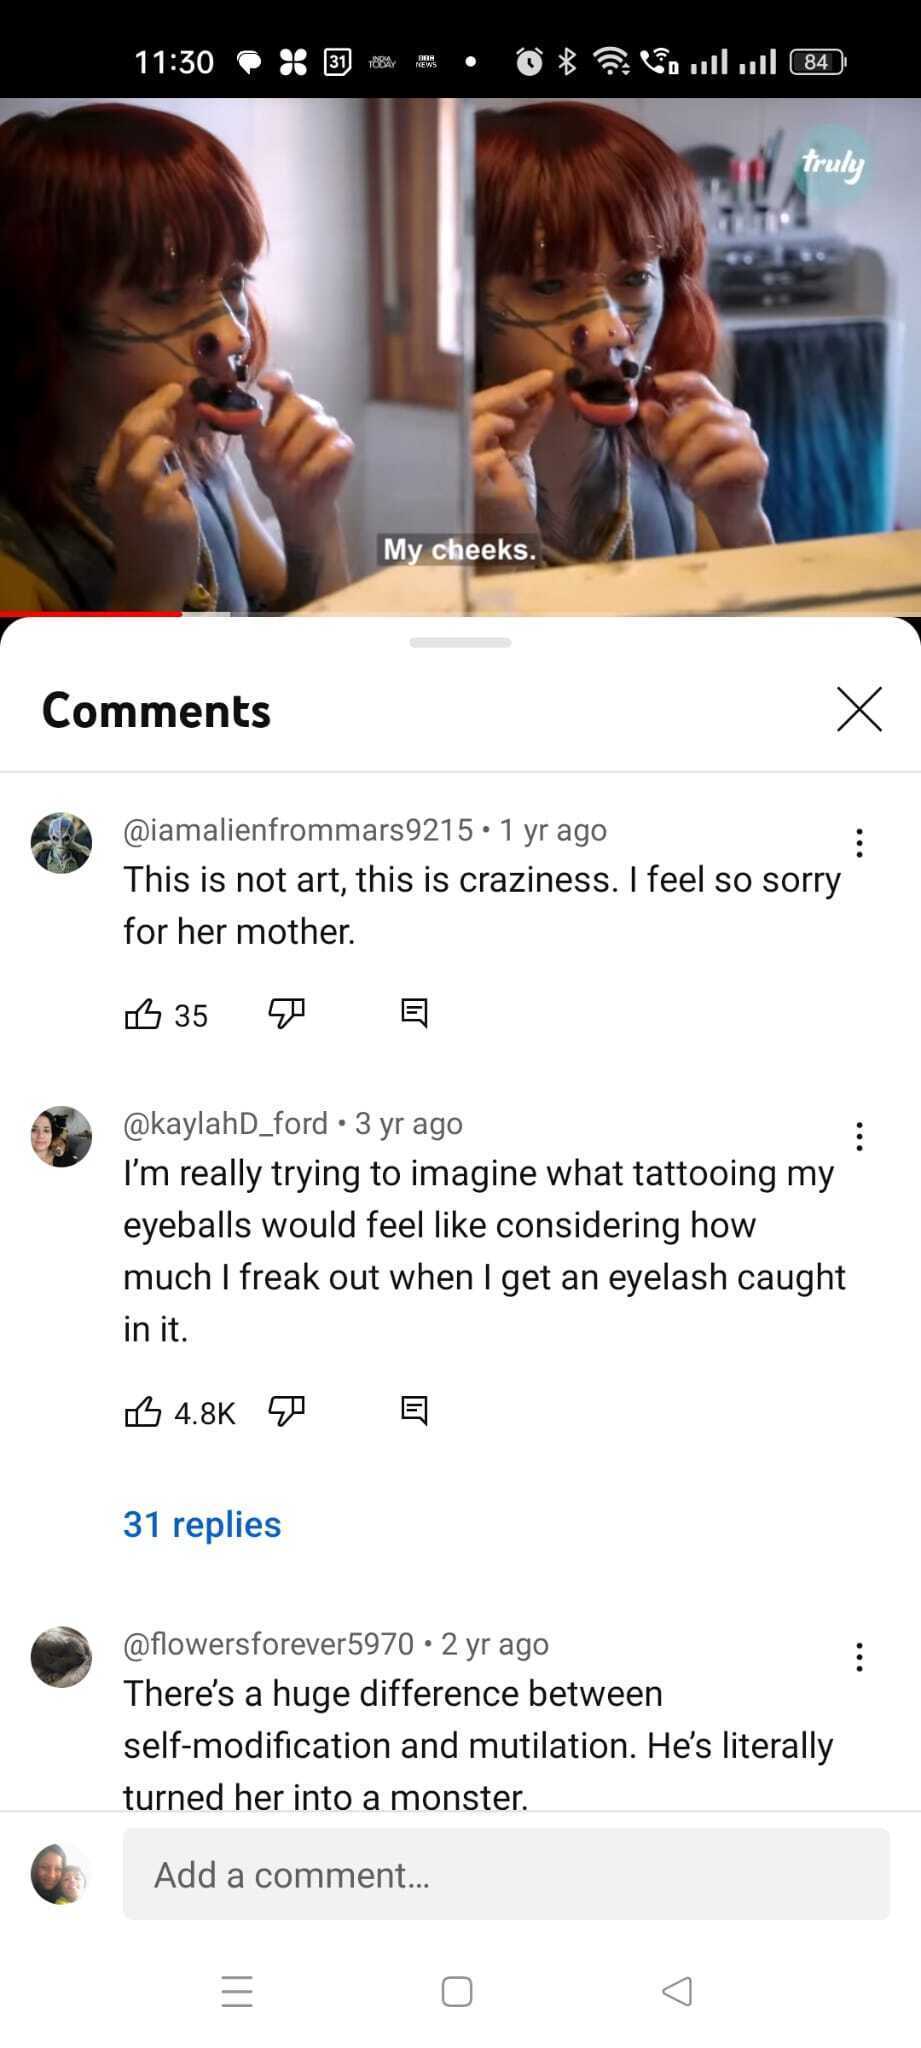Tap the Truly channel watermark
The height and width of the screenshot is (2048, 921).
click(x=832, y=163)
